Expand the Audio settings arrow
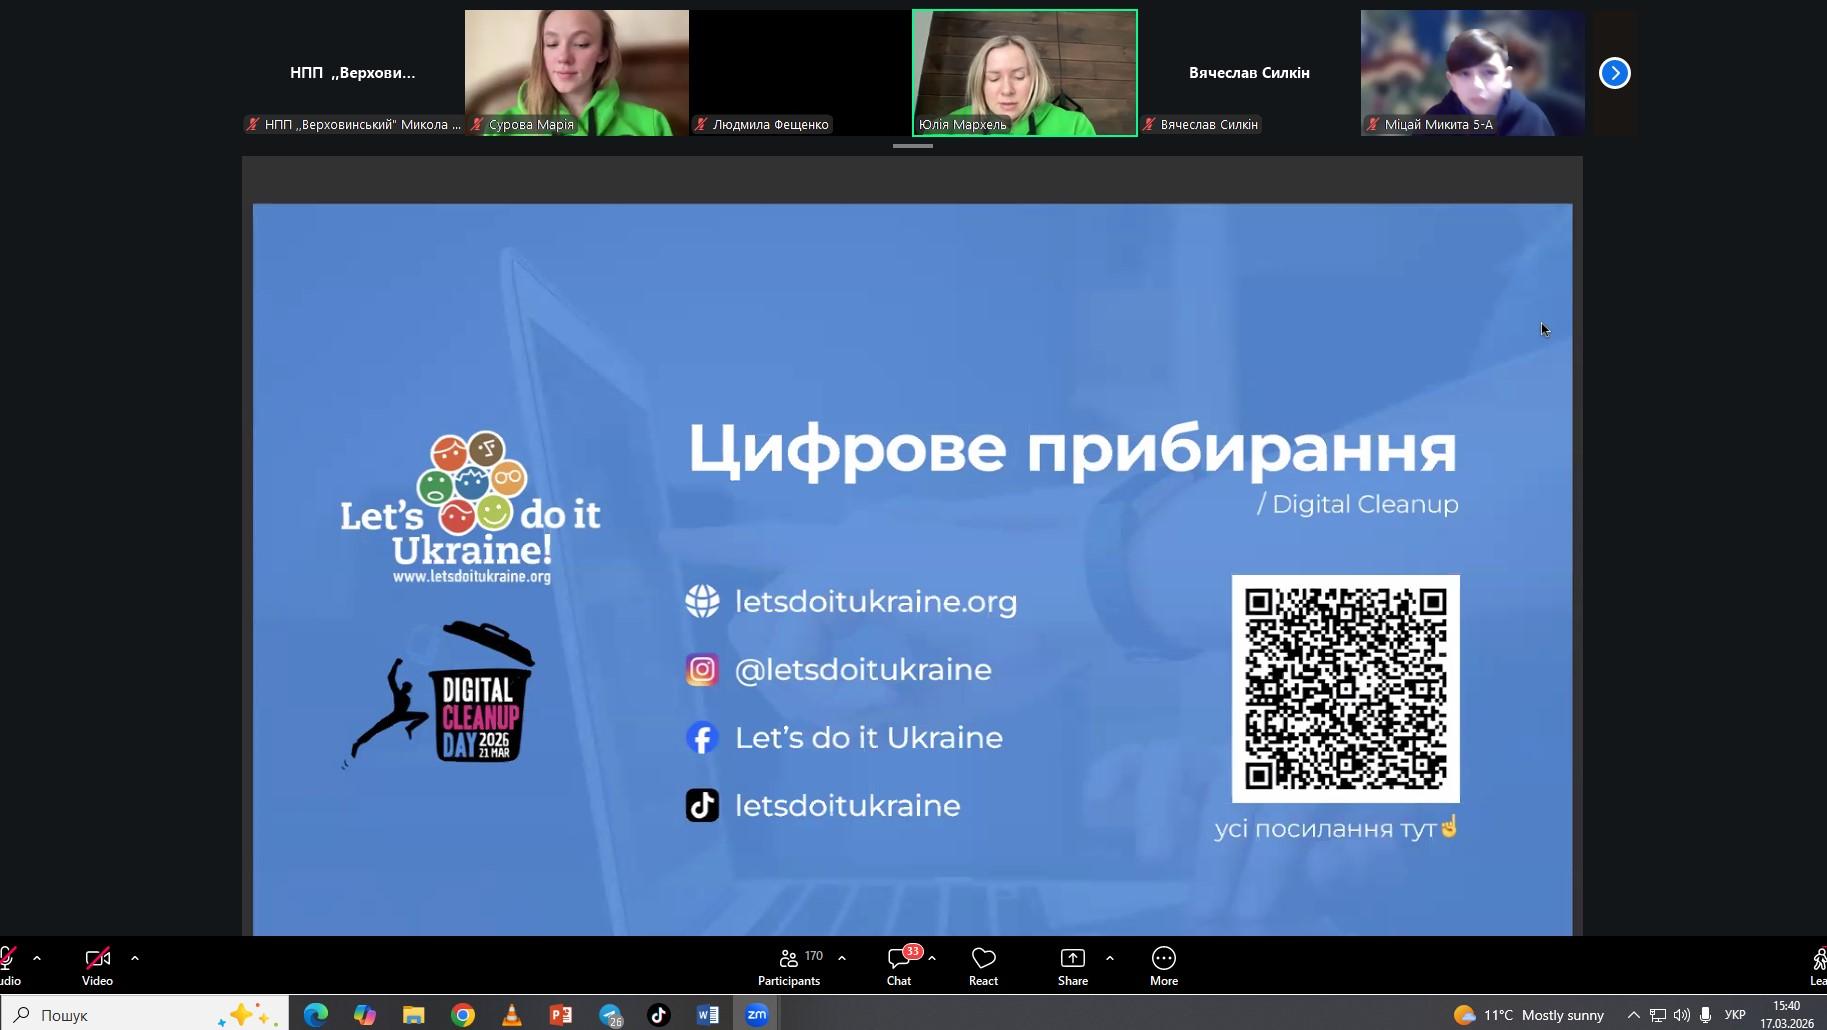Image resolution: width=1827 pixels, height=1030 pixels. pos(37,958)
